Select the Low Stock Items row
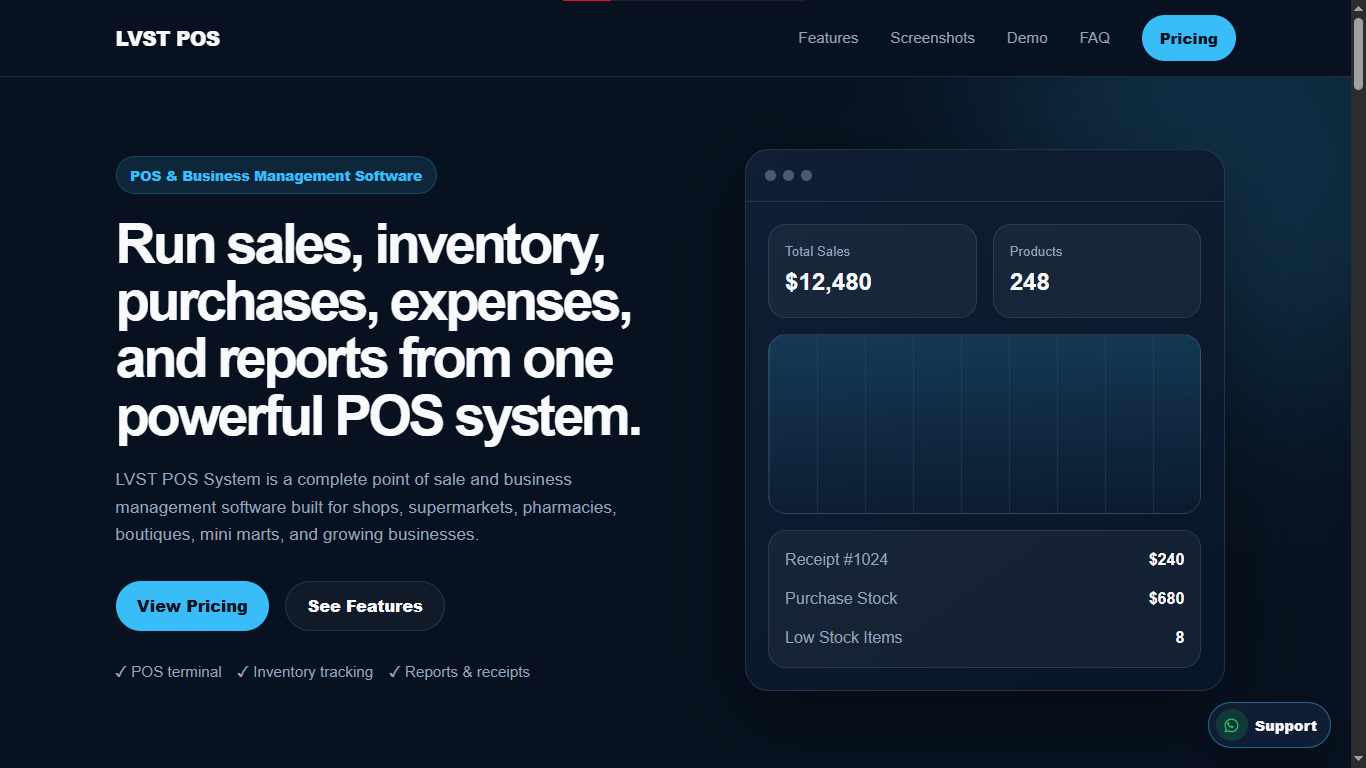Image resolution: width=1366 pixels, height=768 pixels. click(984, 637)
